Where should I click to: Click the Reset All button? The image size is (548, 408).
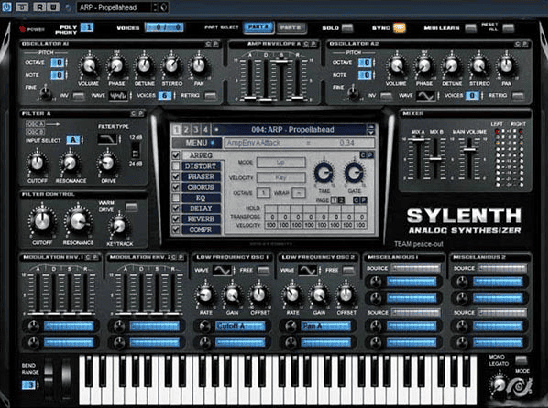coord(508,28)
